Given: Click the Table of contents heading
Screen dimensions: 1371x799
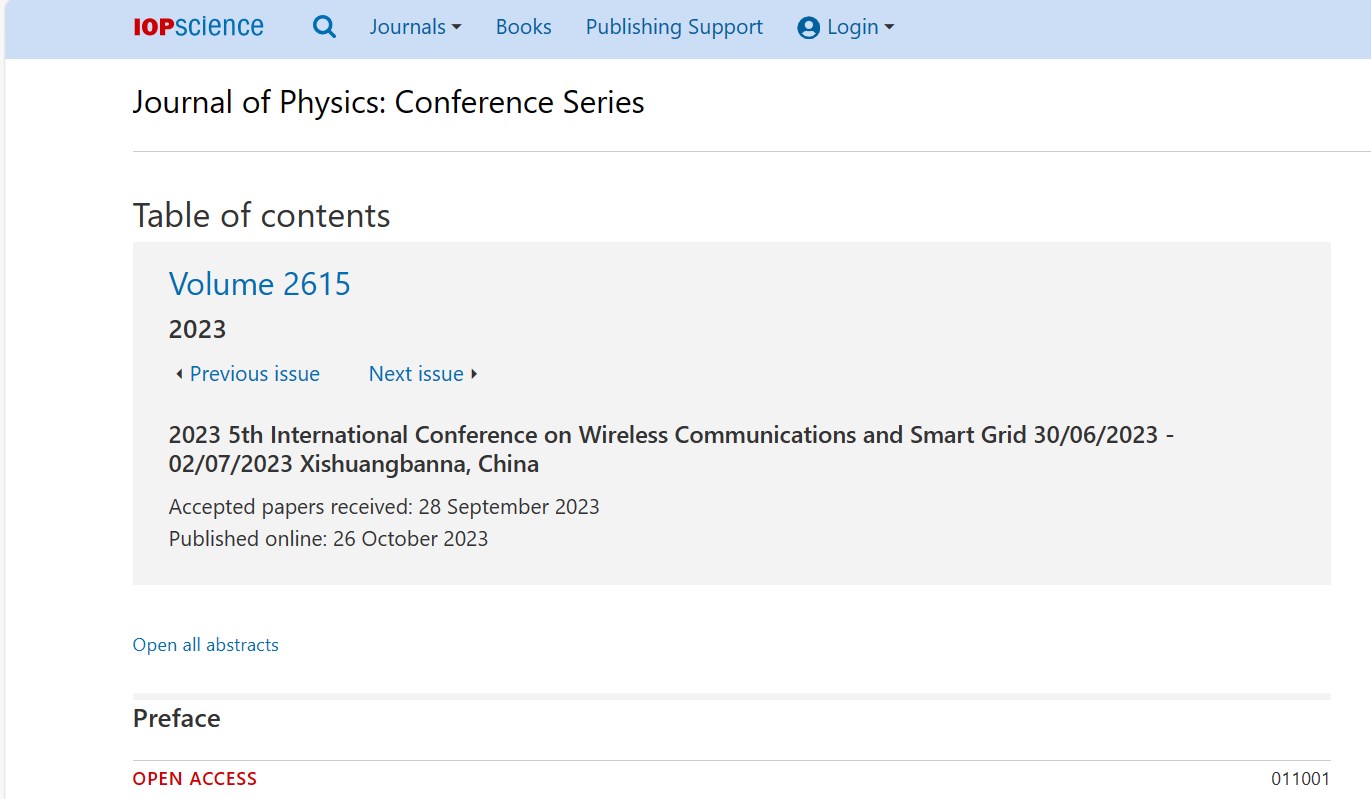Looking at the screenshot, I should [x=261, y=216].
